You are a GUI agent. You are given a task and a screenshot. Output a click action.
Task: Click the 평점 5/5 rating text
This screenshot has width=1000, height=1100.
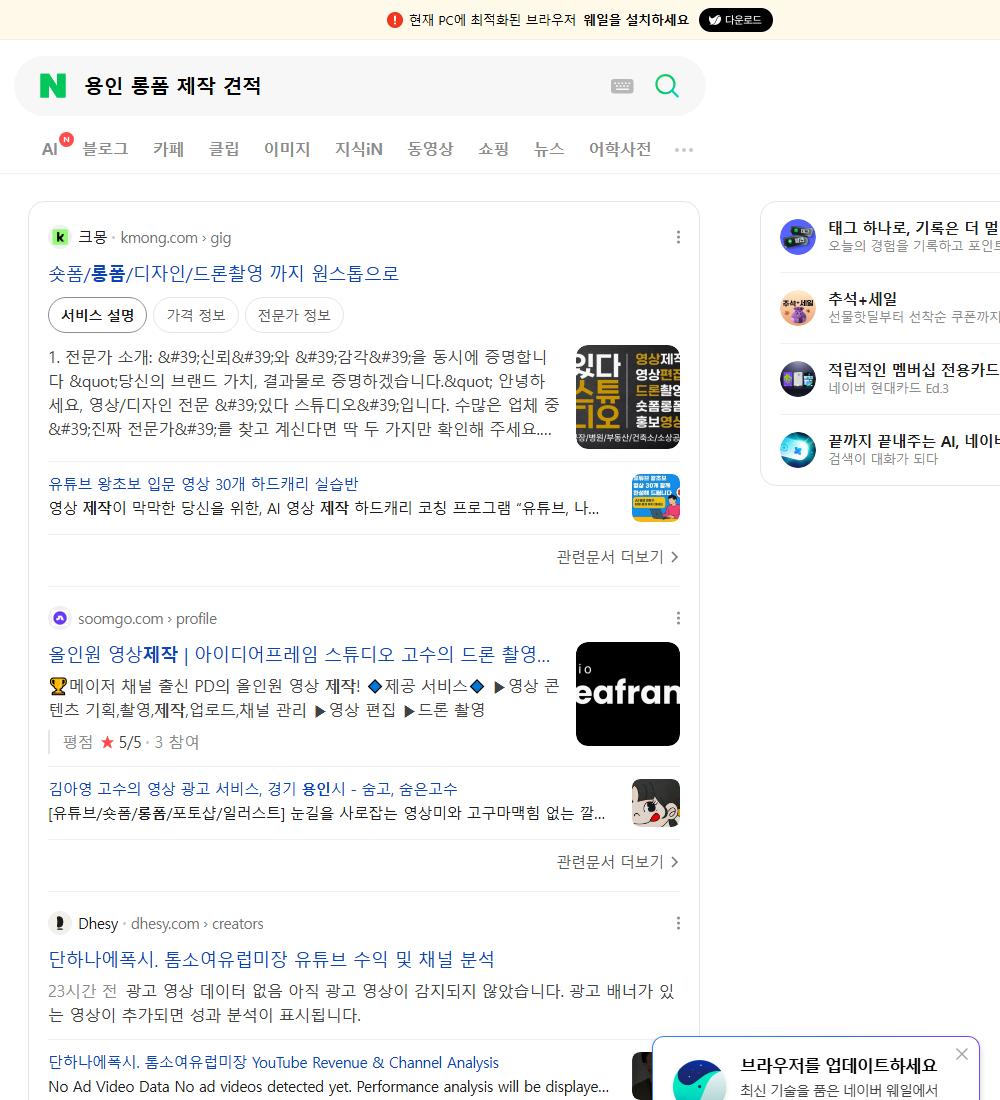pyautogui.click(x=131, y=742)
